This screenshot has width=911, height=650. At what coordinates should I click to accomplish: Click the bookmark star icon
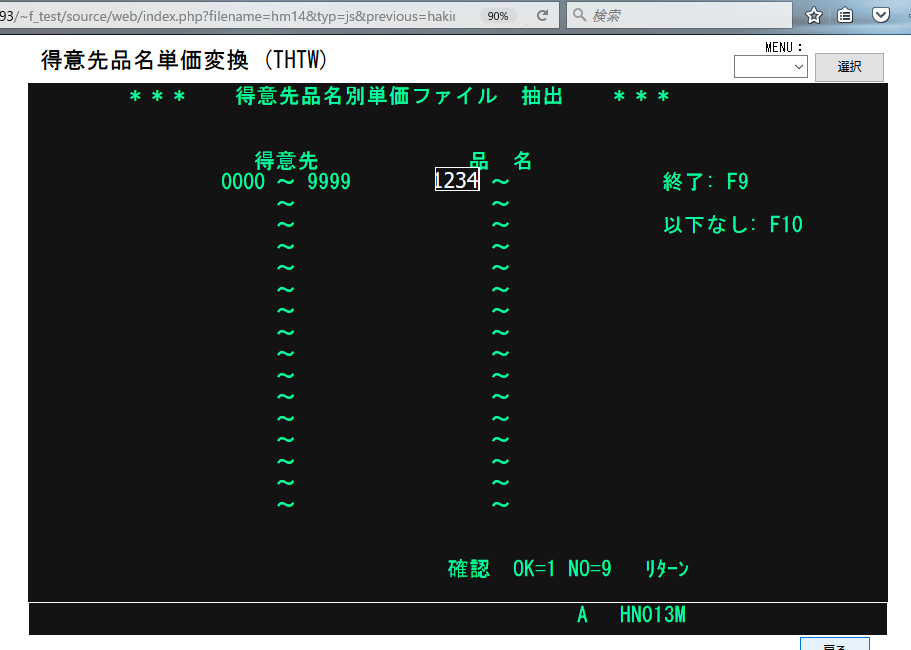(x=814, y=16)
